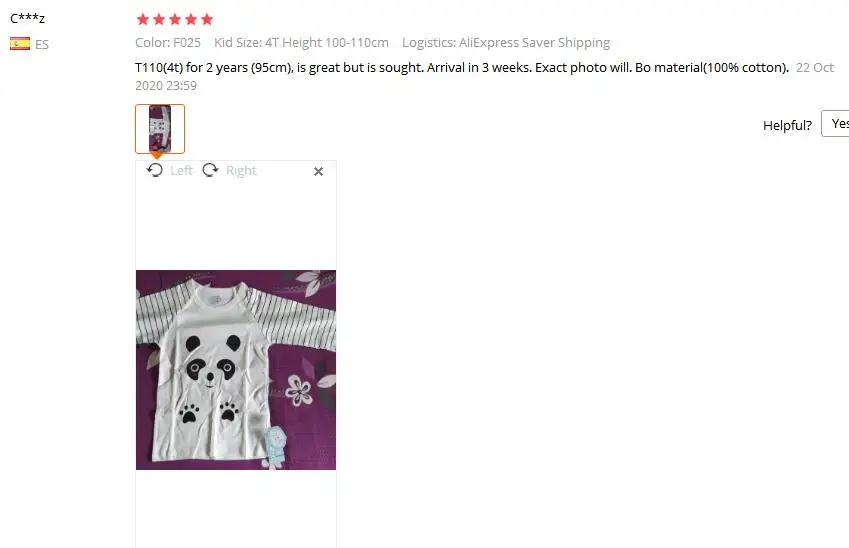Click the rotate right arrow icon
Image resolution: width=849 pixels, height=548 pixels.
[210, 170]
